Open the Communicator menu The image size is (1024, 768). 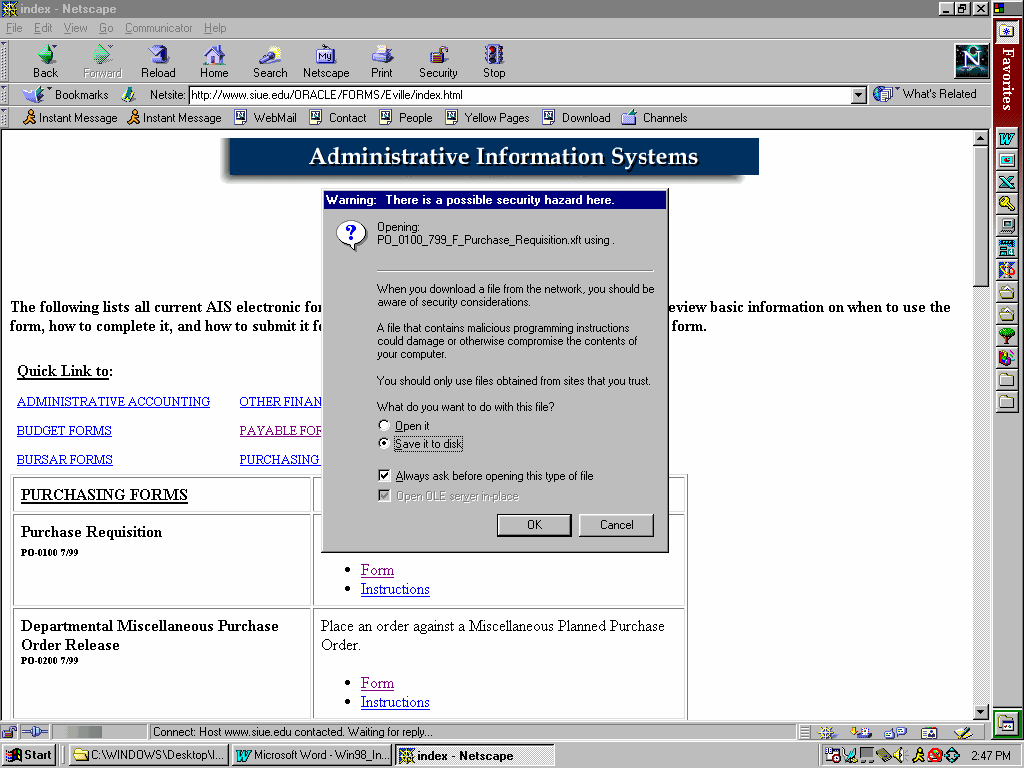pyautogui.click(x=158, y=28)
